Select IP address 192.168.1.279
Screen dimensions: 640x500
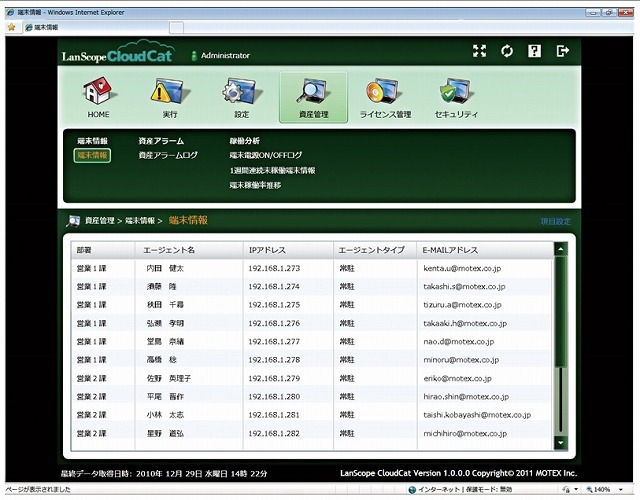pyautogui.click(x=274, y=378)
